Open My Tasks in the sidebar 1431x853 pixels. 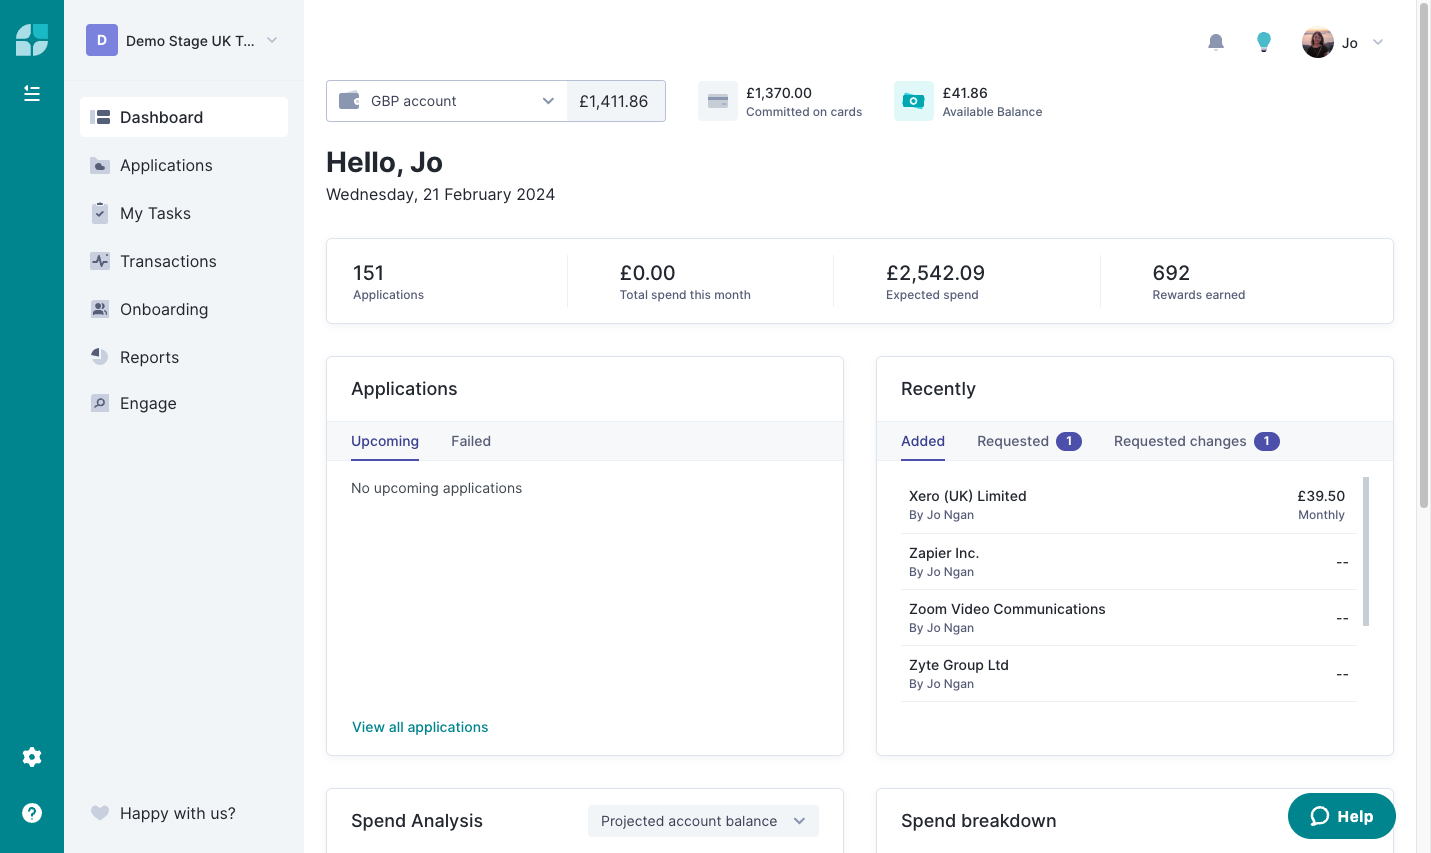point(184,213)
